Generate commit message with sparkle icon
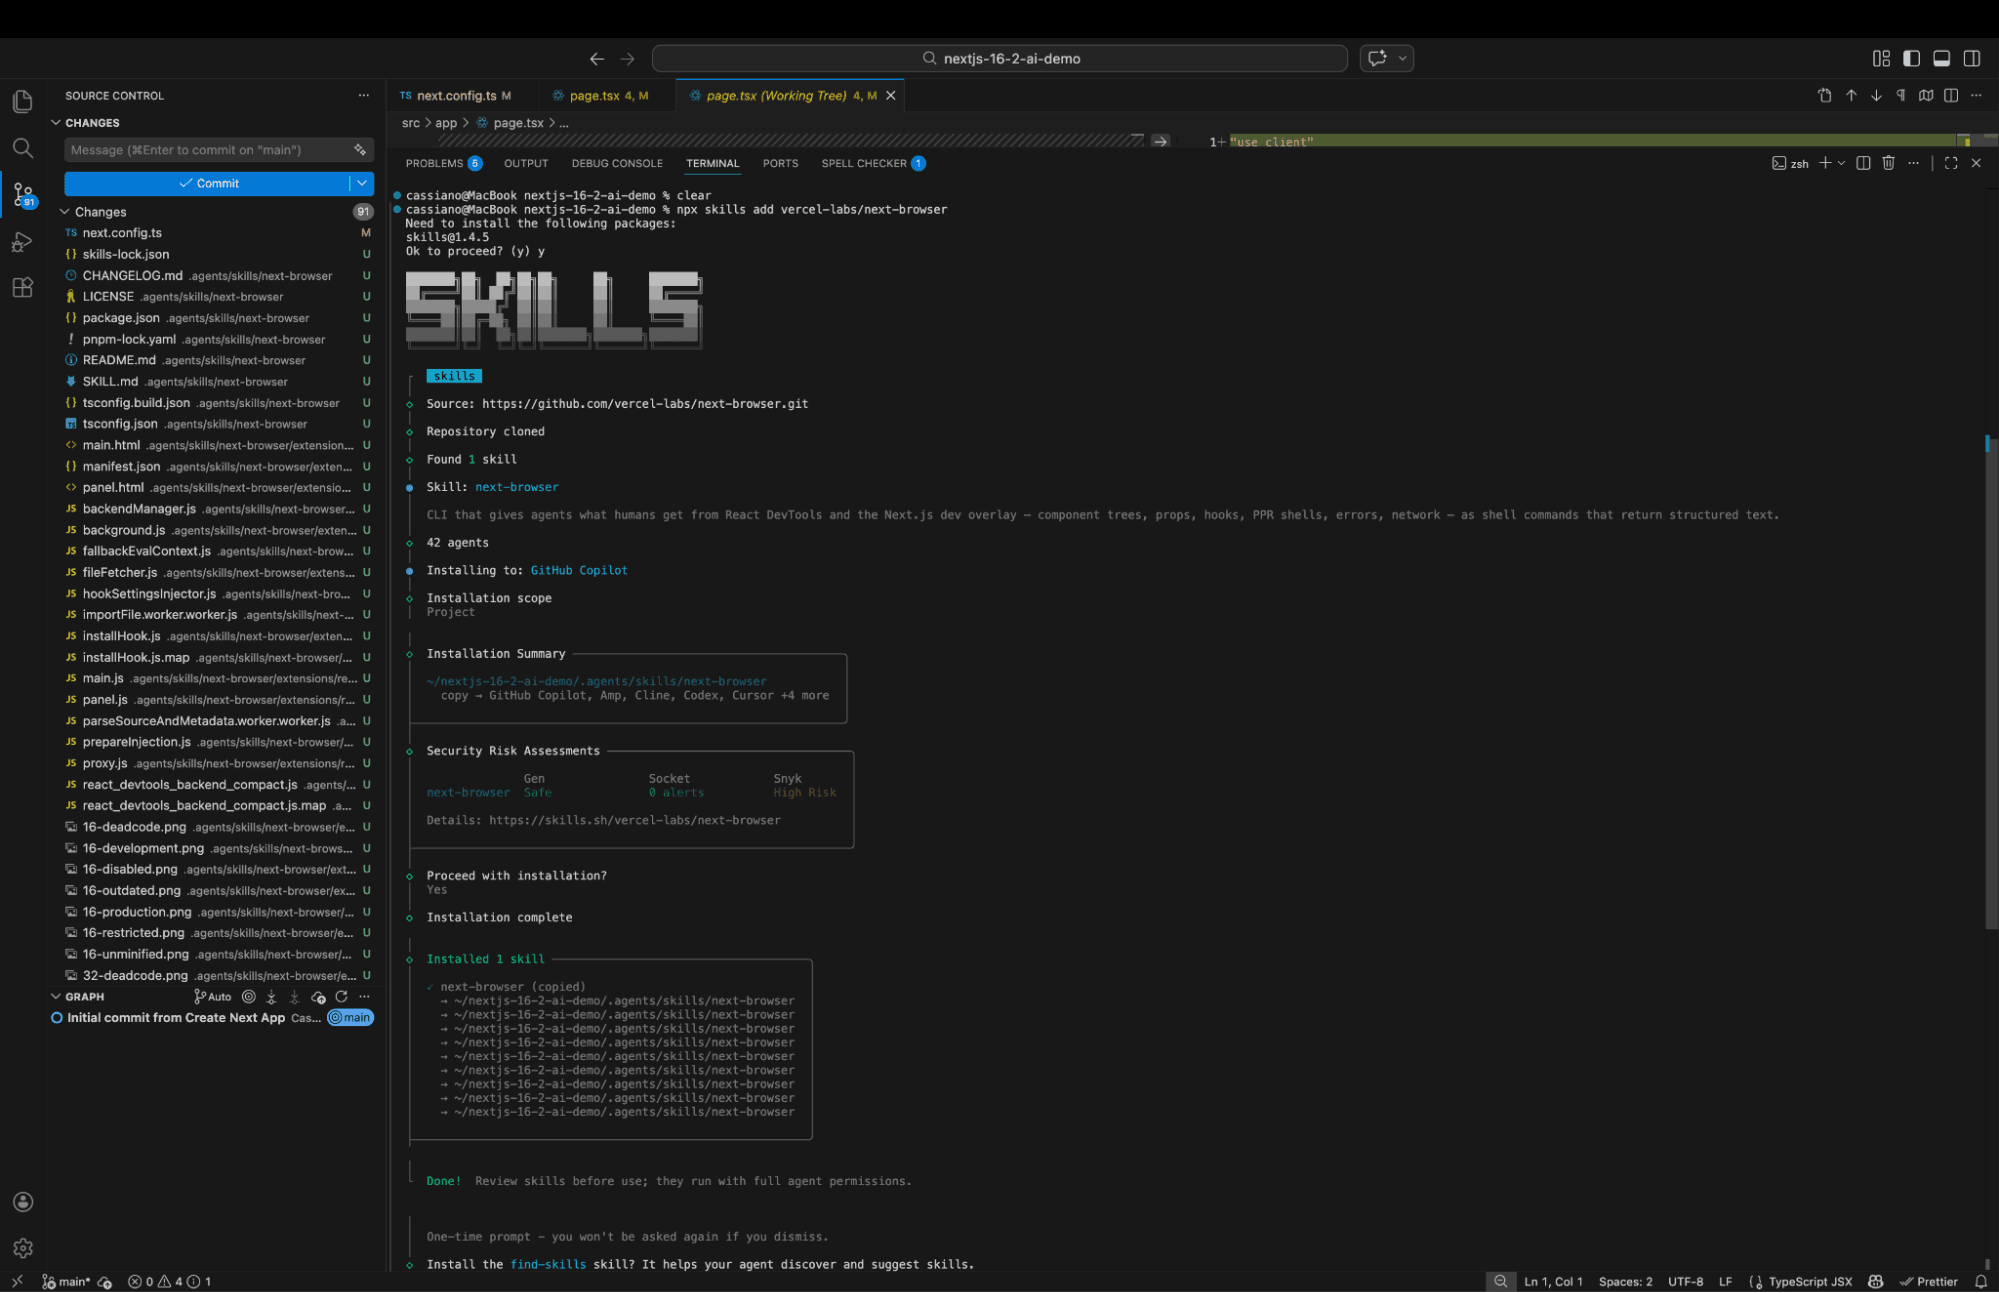Screen dimensions: 1999x1293 tap(359, 150)
